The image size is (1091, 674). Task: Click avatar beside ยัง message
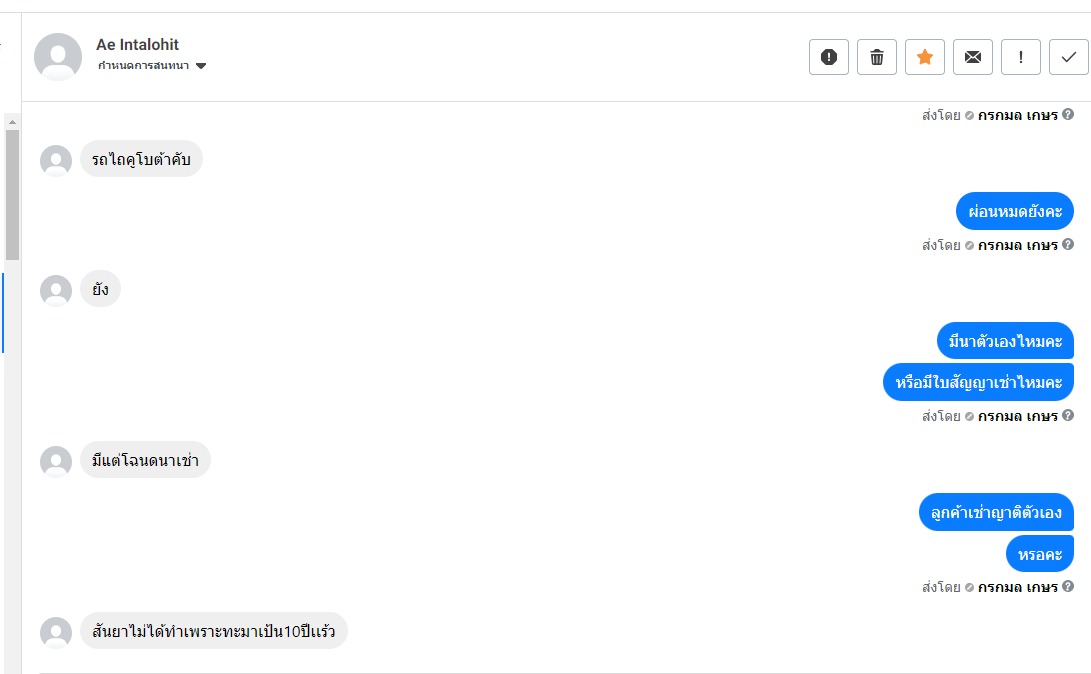(56, 290)
